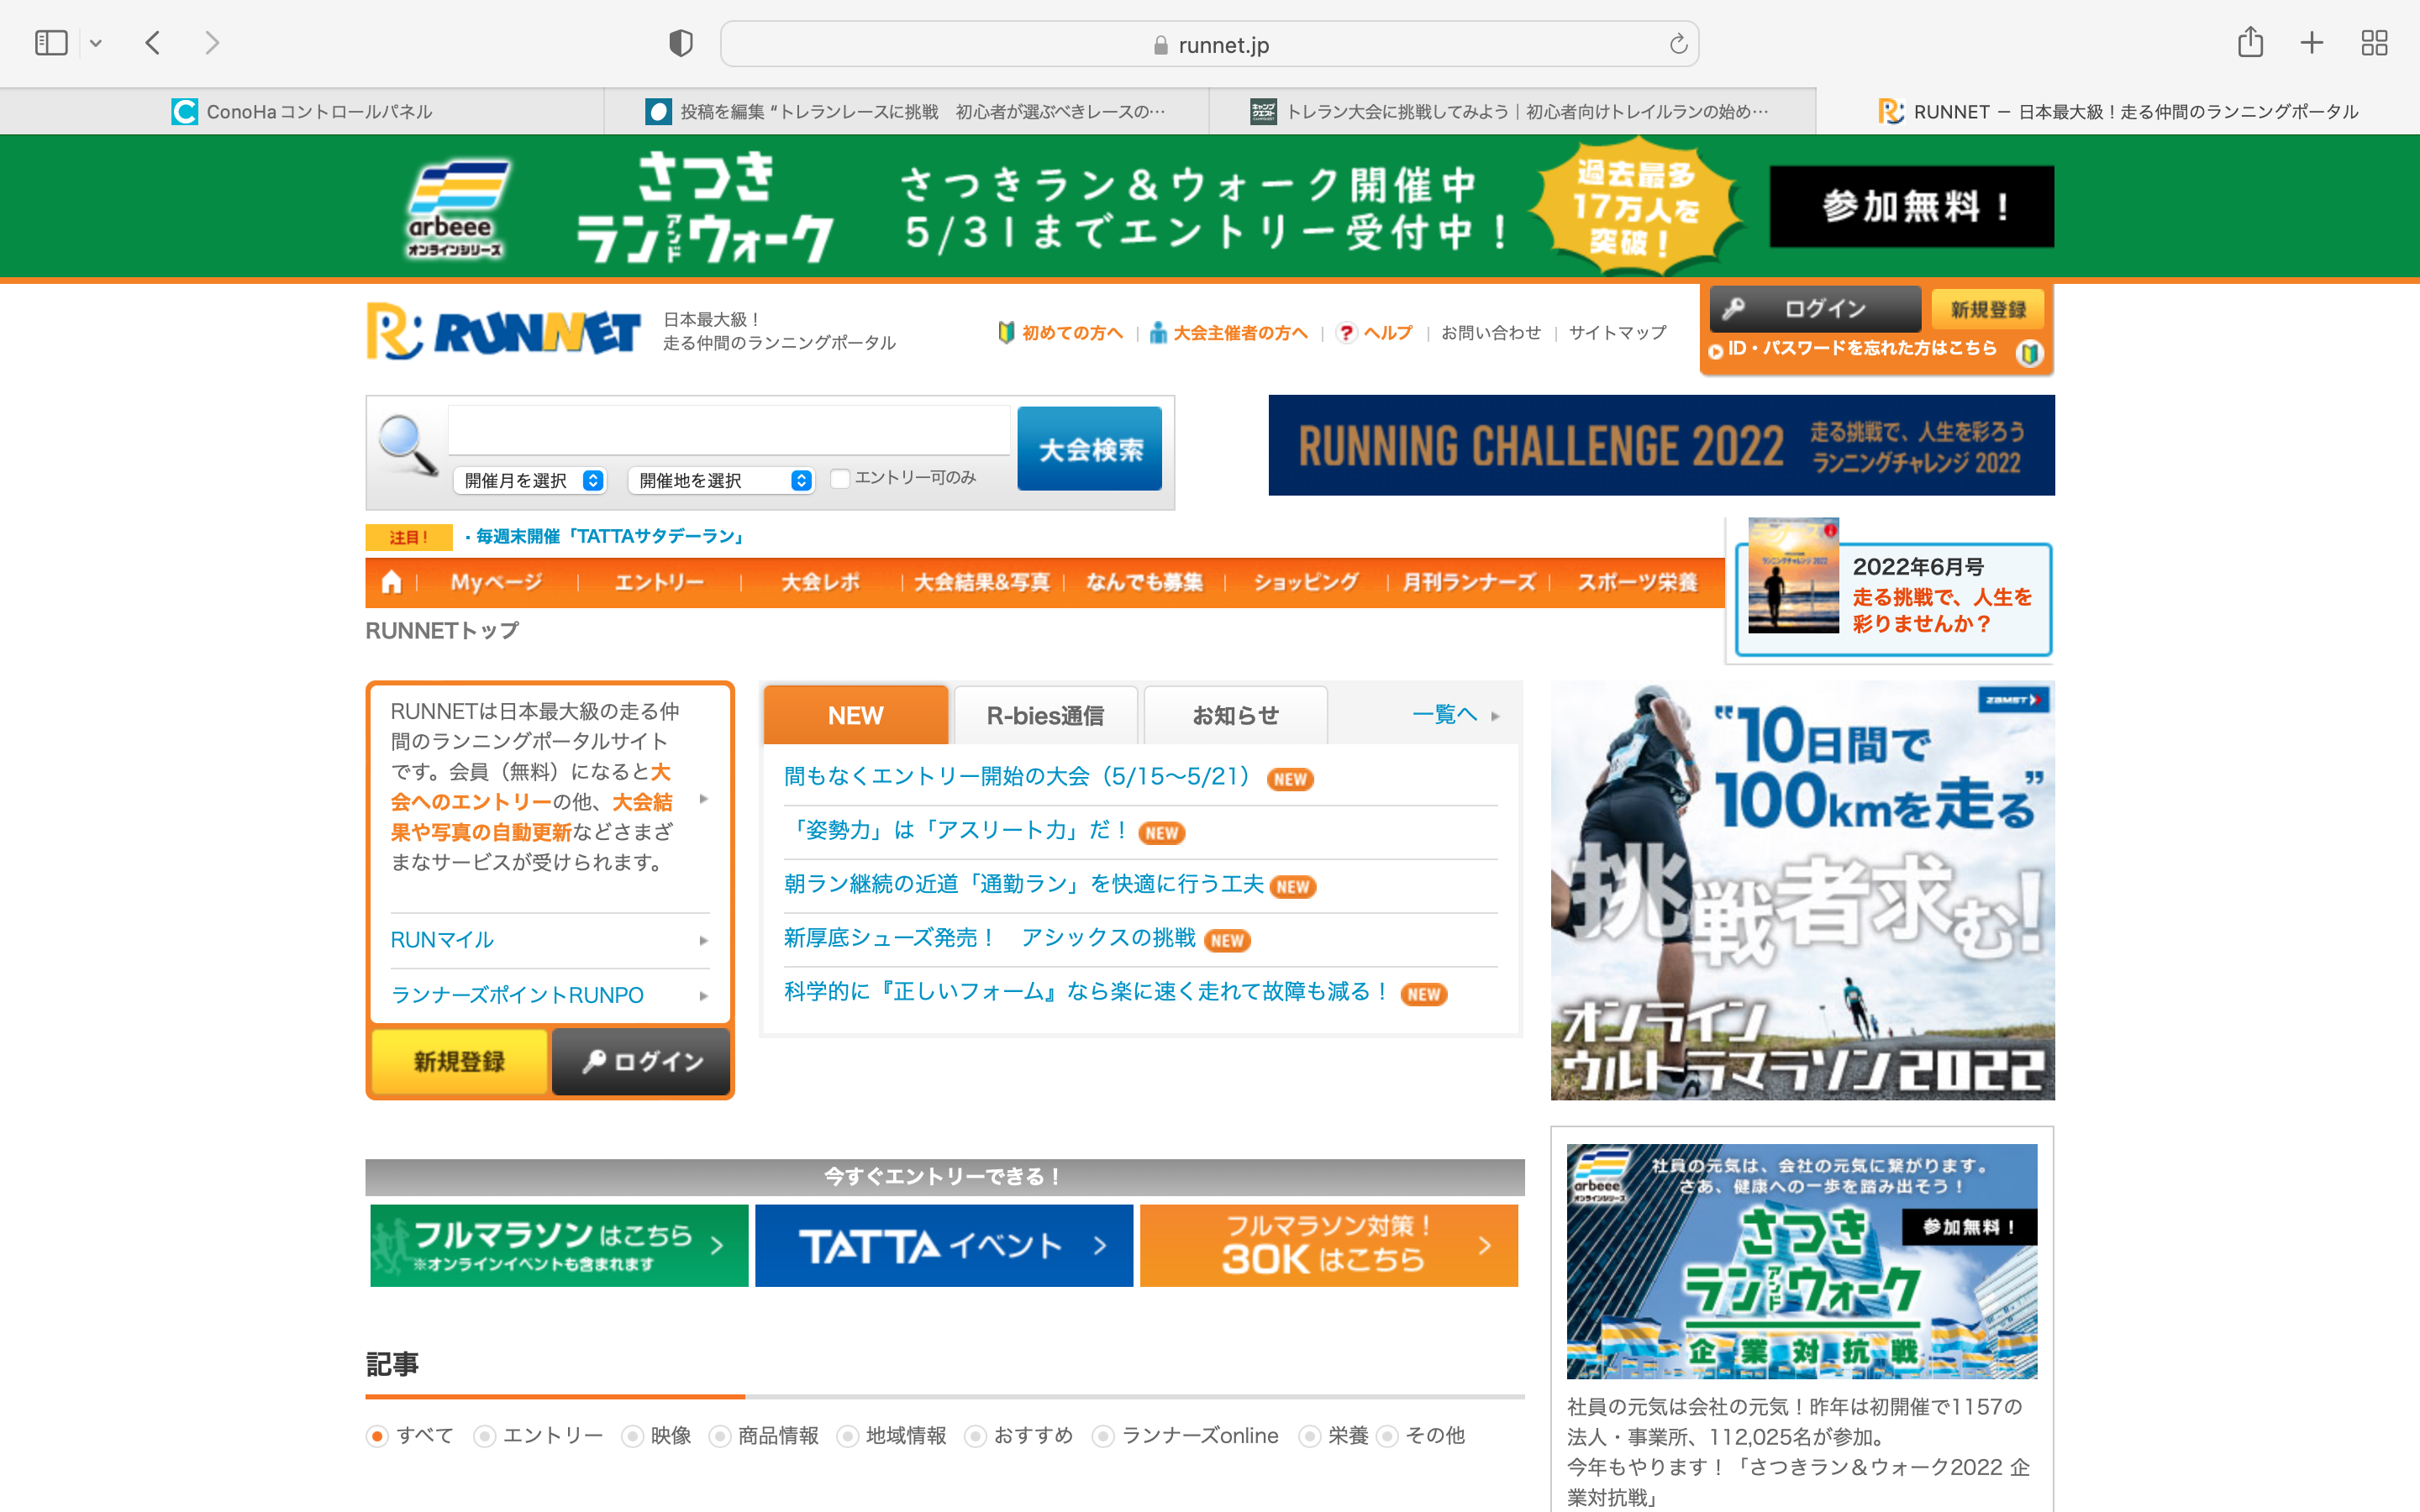Click the yellow 新規登録 button in sidebar
The width and height of the screenshot is (2420, 1512).
459,1061
